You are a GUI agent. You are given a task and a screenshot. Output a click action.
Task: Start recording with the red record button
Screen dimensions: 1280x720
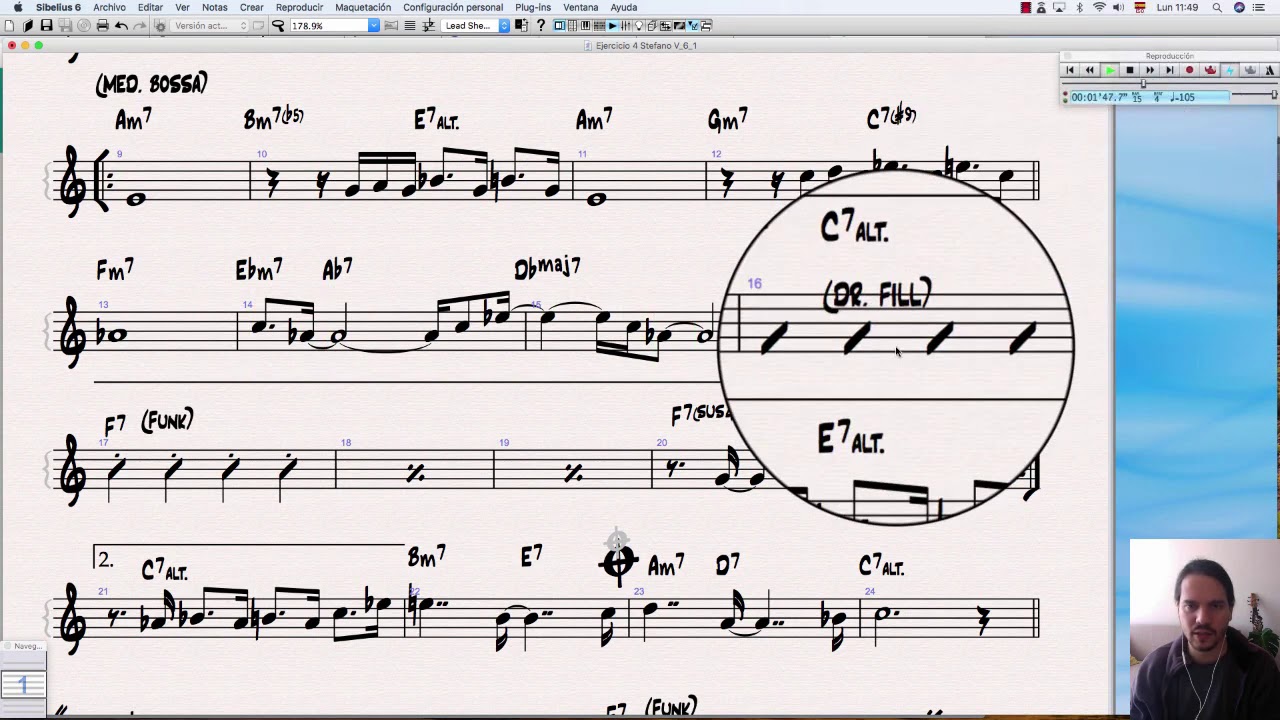[1189, 70]
